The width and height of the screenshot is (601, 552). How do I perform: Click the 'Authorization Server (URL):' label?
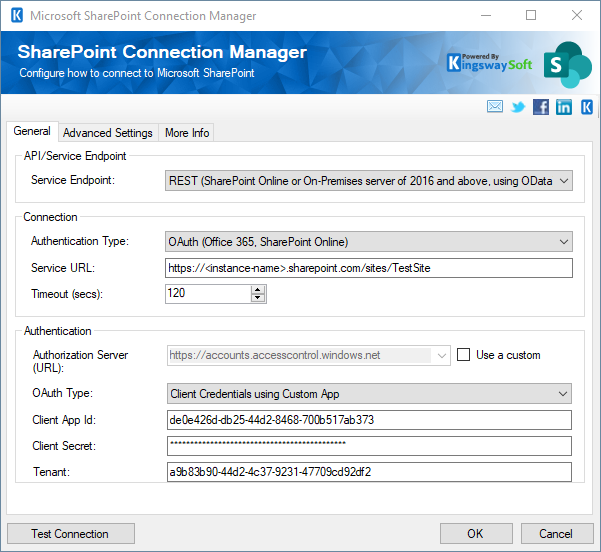pos(80,361)
